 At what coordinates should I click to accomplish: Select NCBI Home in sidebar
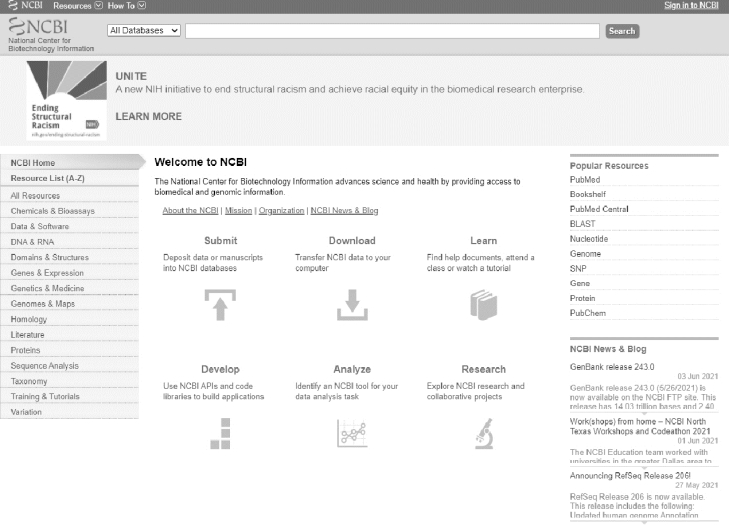[70, 163]
